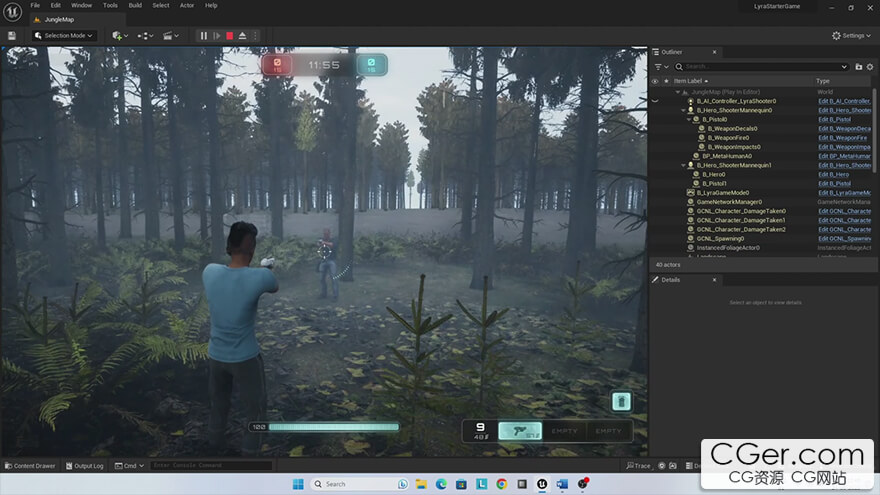Click the Unreal Engine logo icon
This screenshot has width=880, height=495.
(12, 11)
